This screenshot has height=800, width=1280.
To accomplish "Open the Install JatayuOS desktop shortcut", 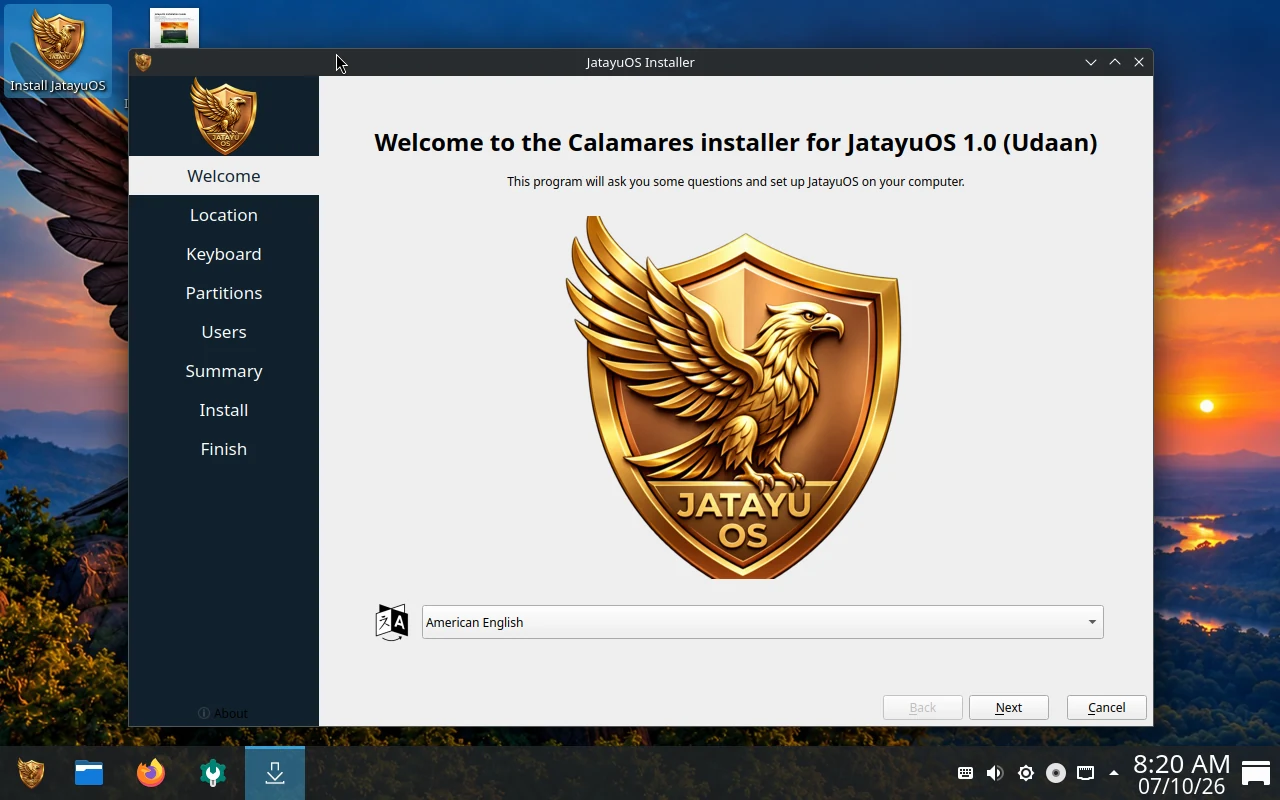I will 57,50.
